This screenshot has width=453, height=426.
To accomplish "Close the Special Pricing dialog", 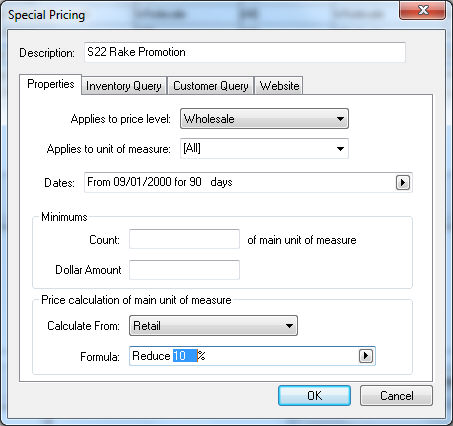I will (x=422, y=10).
